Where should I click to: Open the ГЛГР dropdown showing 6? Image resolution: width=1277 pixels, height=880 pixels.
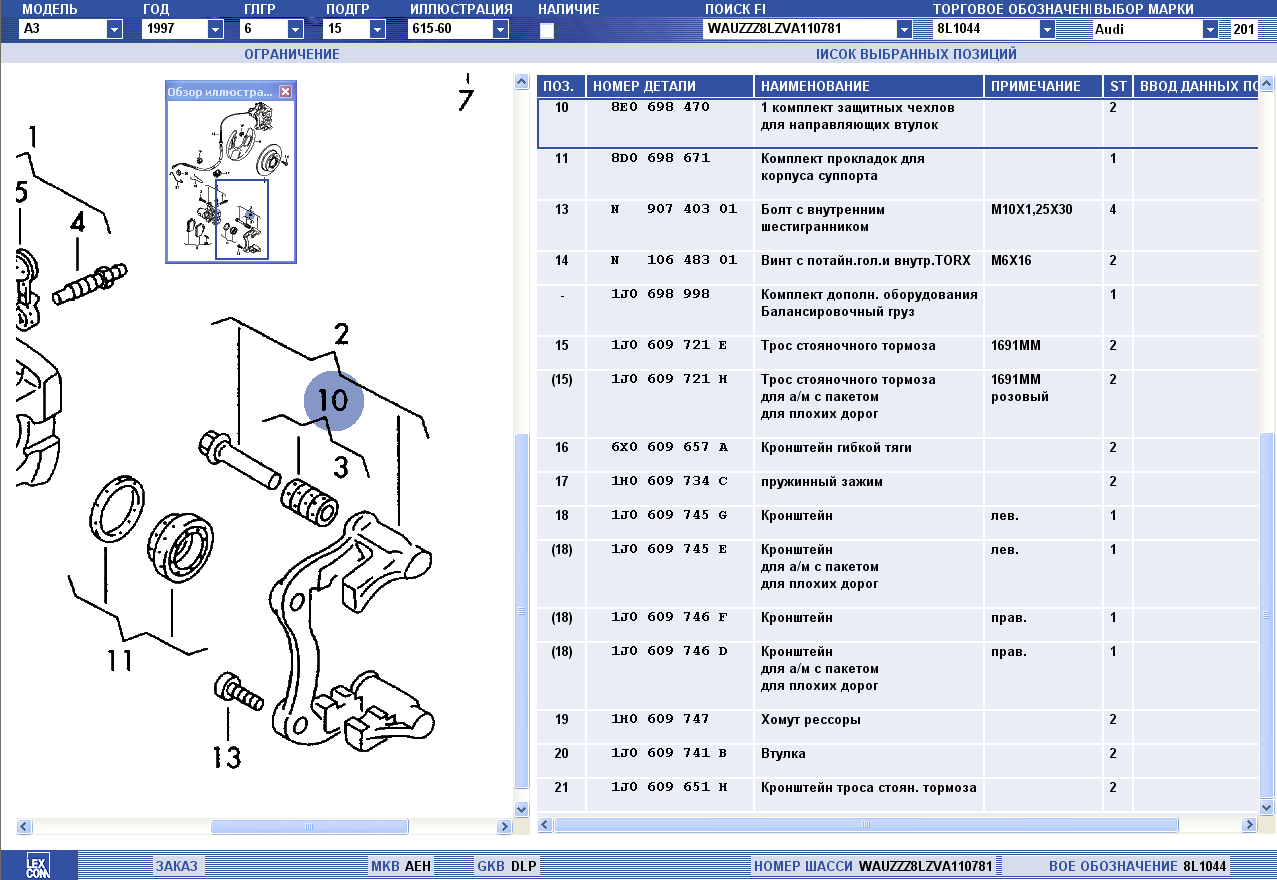pos(296,29)
